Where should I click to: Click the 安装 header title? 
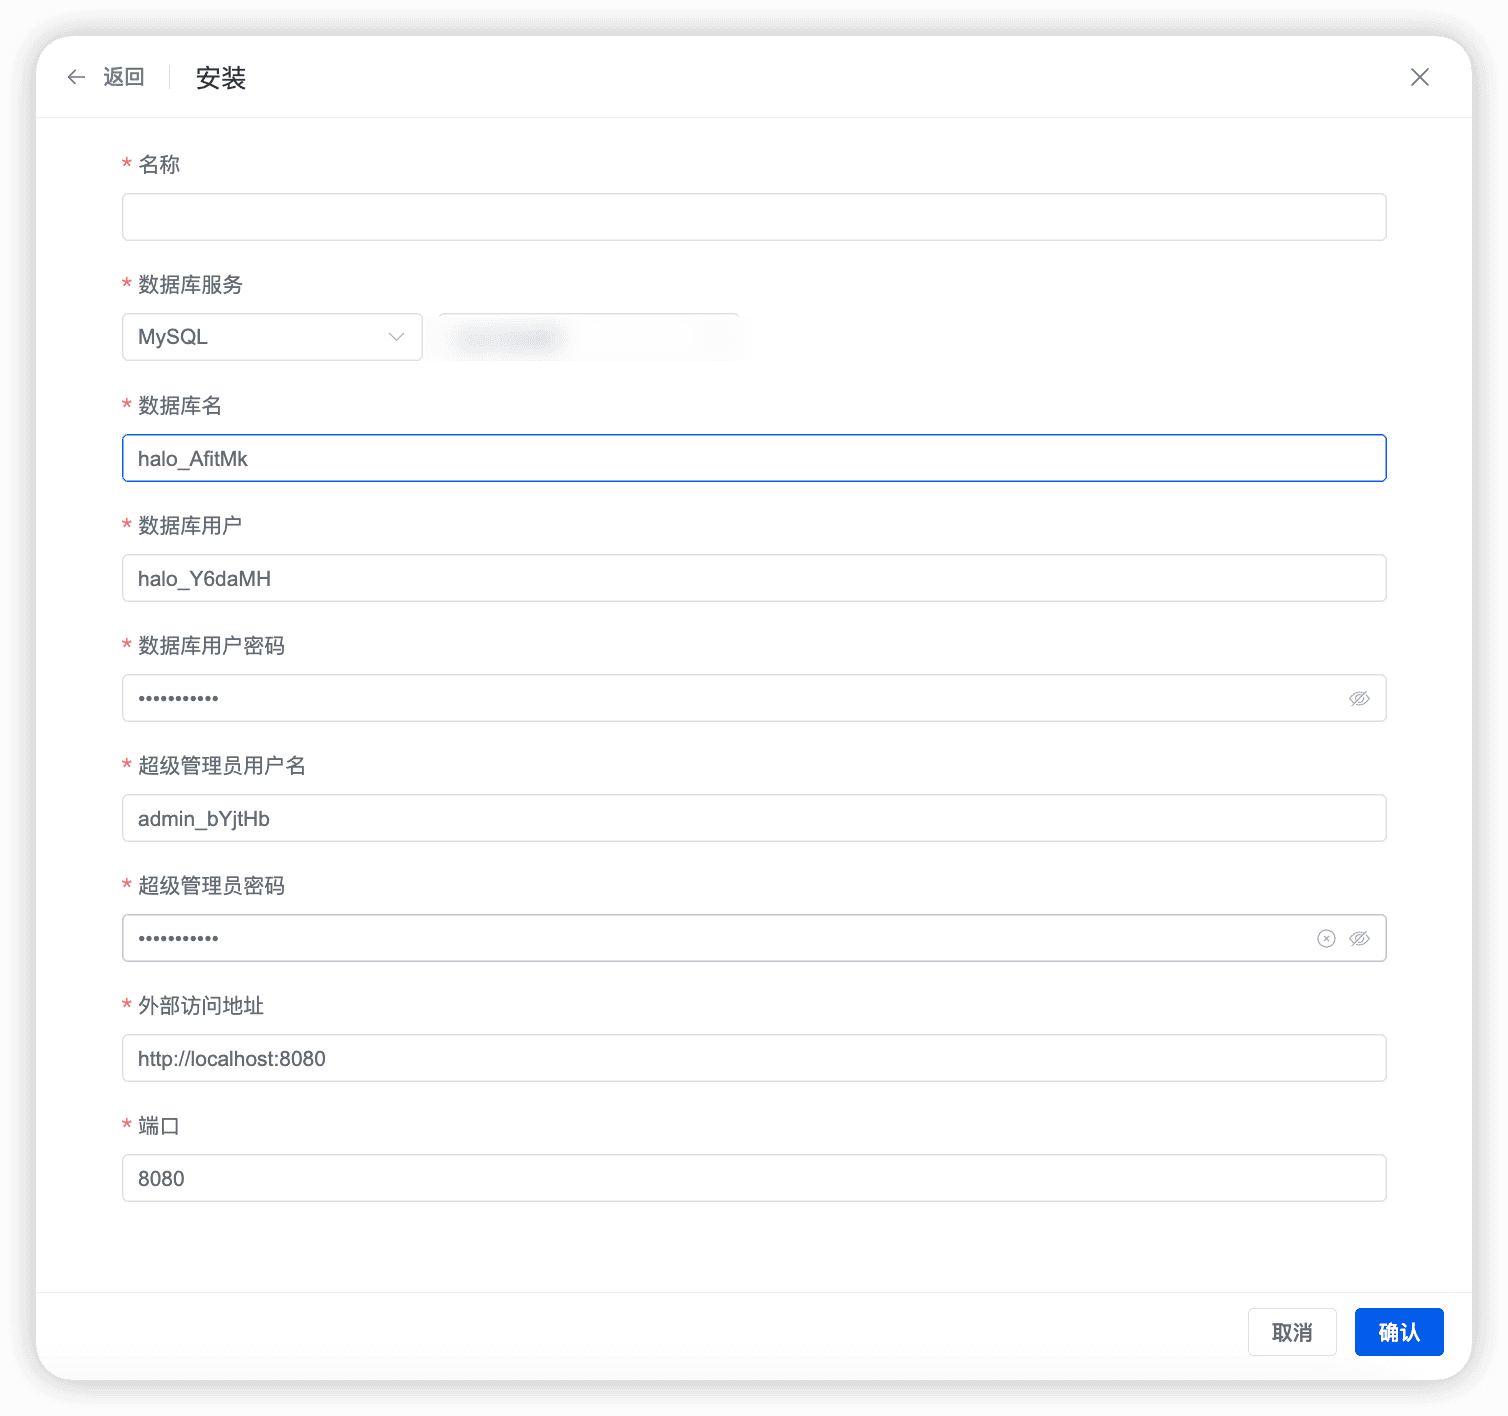222,77
